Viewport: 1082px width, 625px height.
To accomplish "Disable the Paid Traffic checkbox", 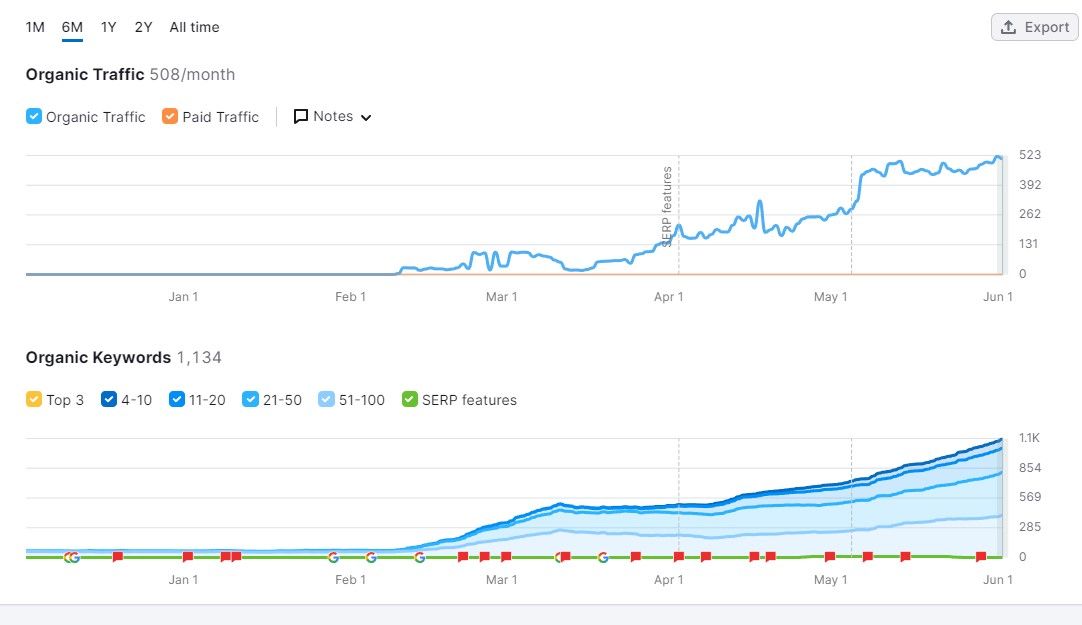I will point(170,116).
